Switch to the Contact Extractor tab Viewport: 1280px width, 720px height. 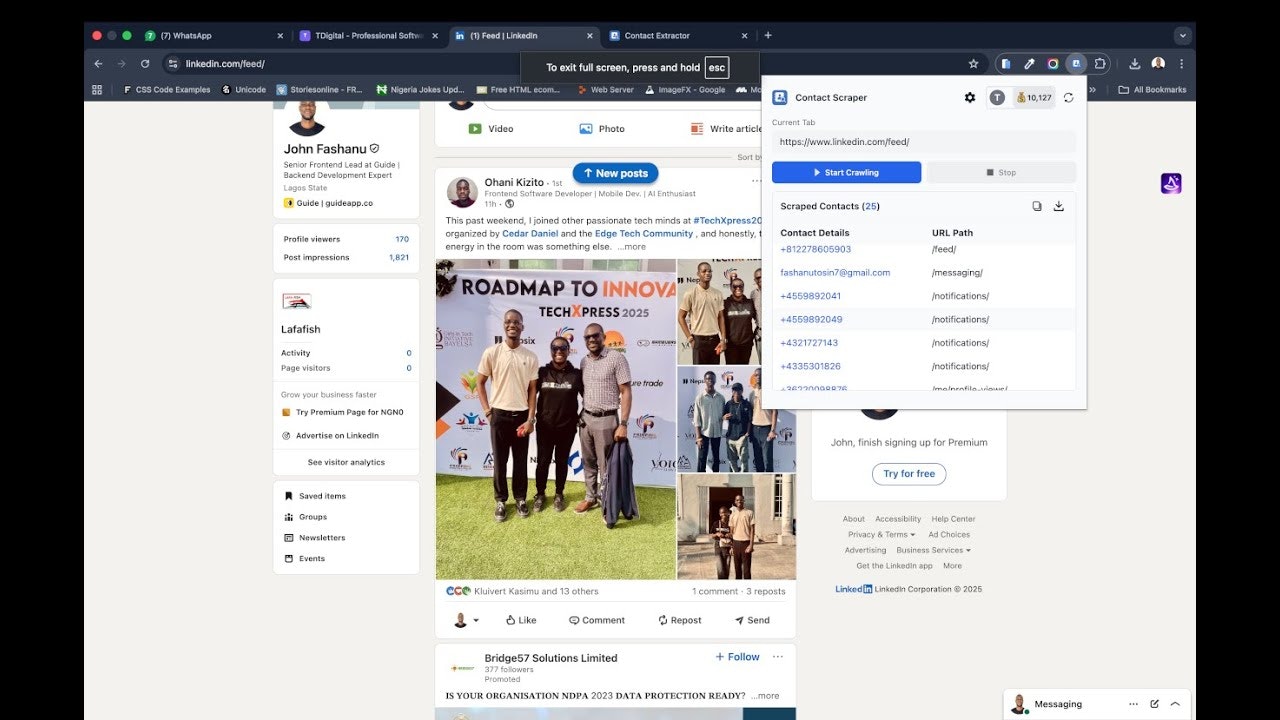coord(679,35)
